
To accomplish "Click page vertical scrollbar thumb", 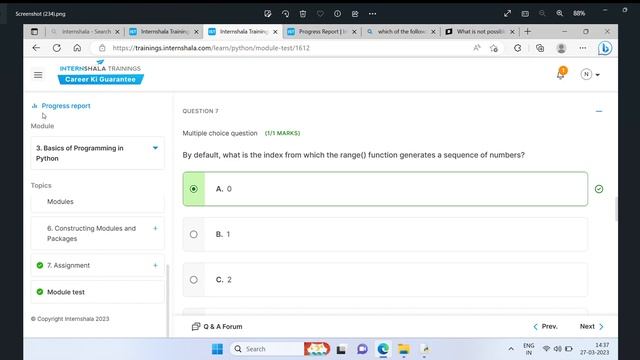I will click(616, 209).
